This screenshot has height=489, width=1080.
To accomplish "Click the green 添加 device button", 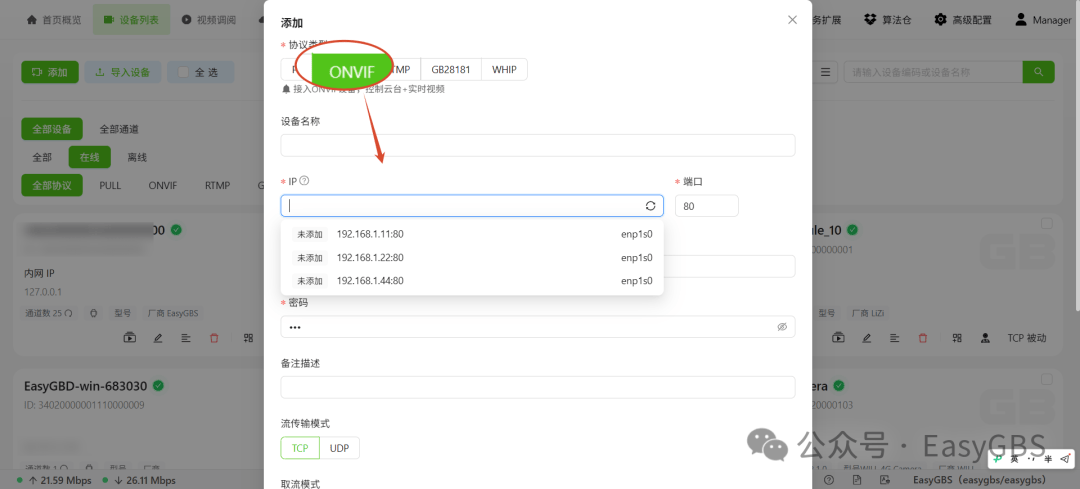I will [x=50, y=72].
